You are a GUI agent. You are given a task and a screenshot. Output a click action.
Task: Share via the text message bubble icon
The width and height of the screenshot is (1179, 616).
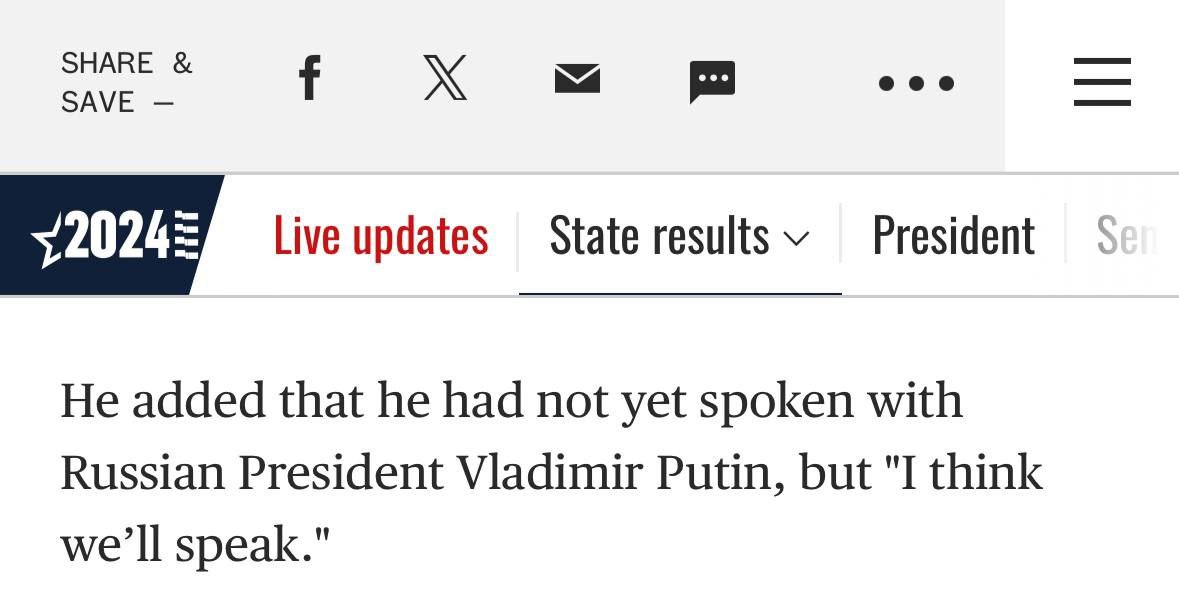[x=712, y=81]
